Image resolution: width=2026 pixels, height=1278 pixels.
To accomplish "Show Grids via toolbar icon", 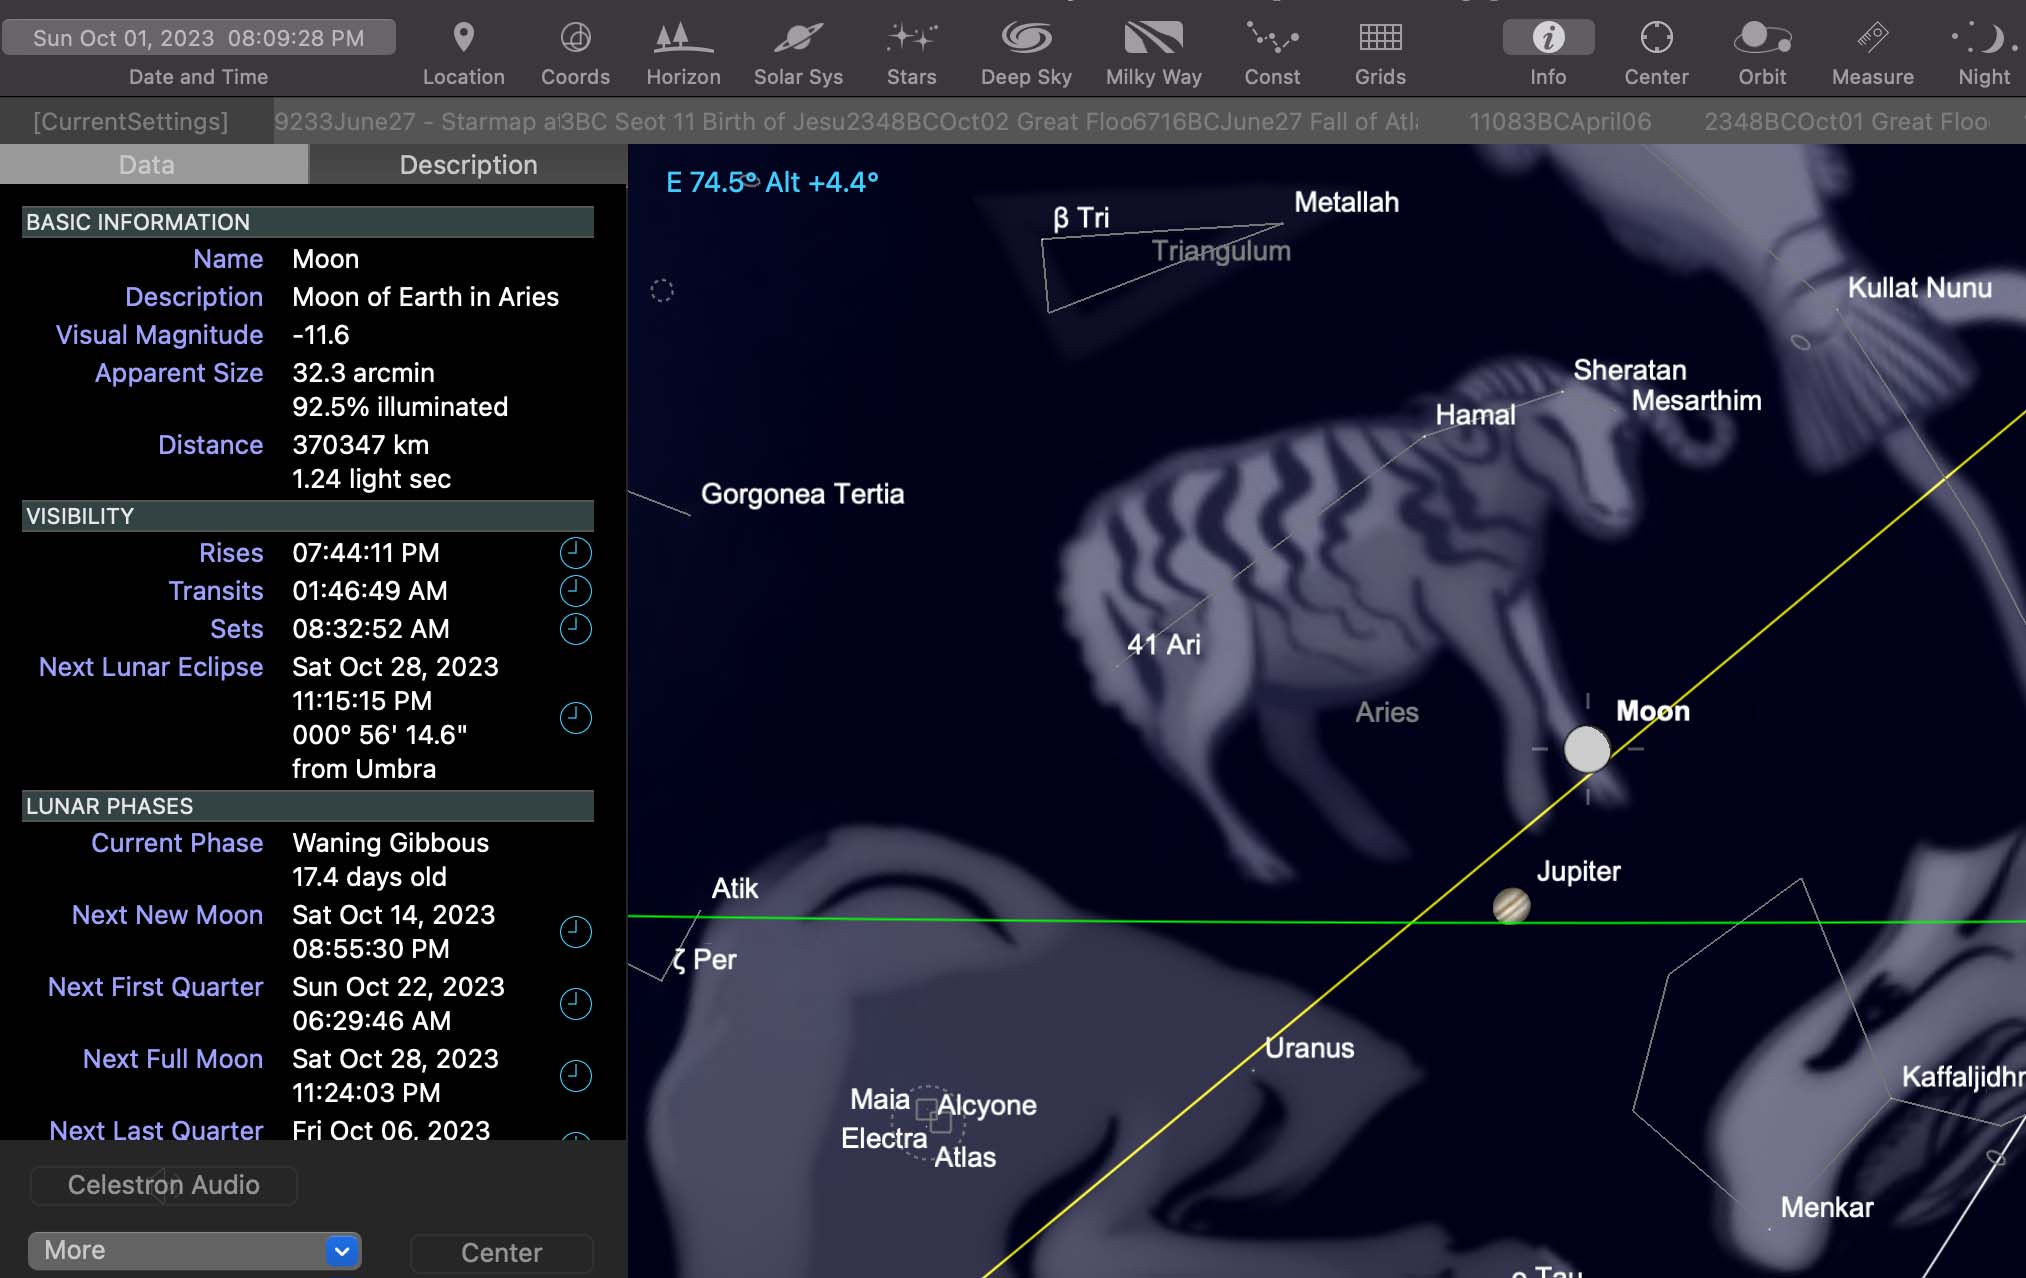I will click(1380, 38).
